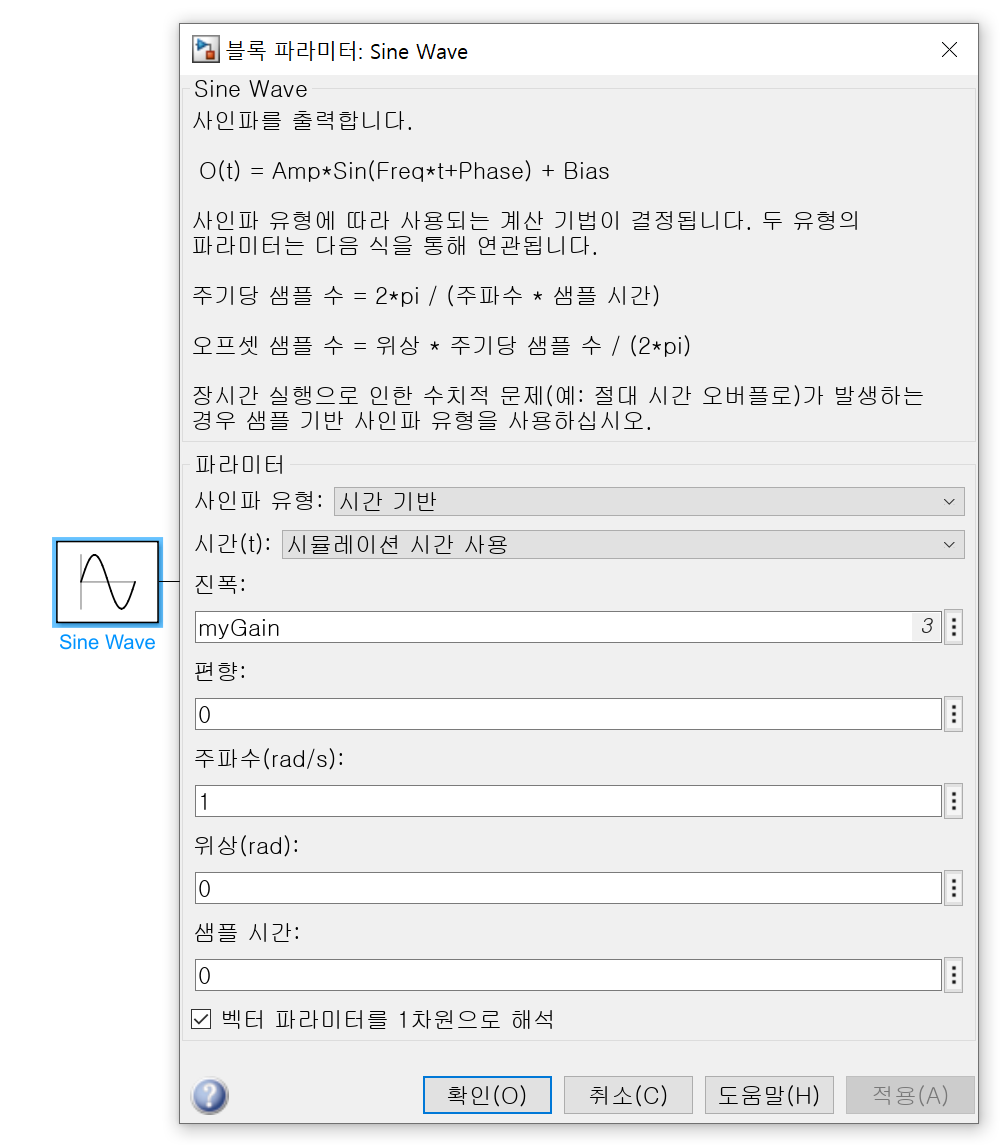1007x1145 pixels.
Task: Open the action icon next to 위상(rad)
Action: click(953, 888)
